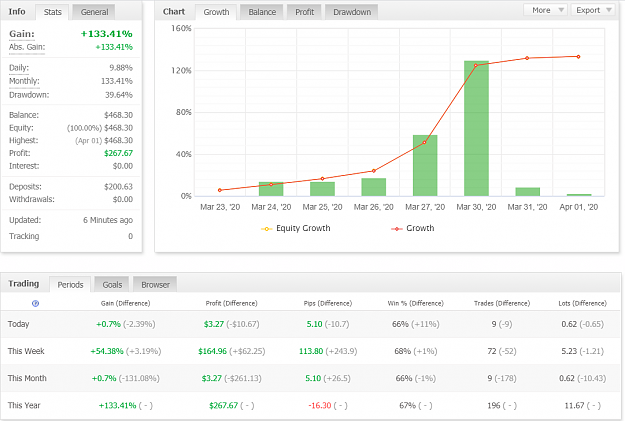625x421 pixels.
Task: Click the Updated '6 Minutes ago' text
Action: click(108, 220)
